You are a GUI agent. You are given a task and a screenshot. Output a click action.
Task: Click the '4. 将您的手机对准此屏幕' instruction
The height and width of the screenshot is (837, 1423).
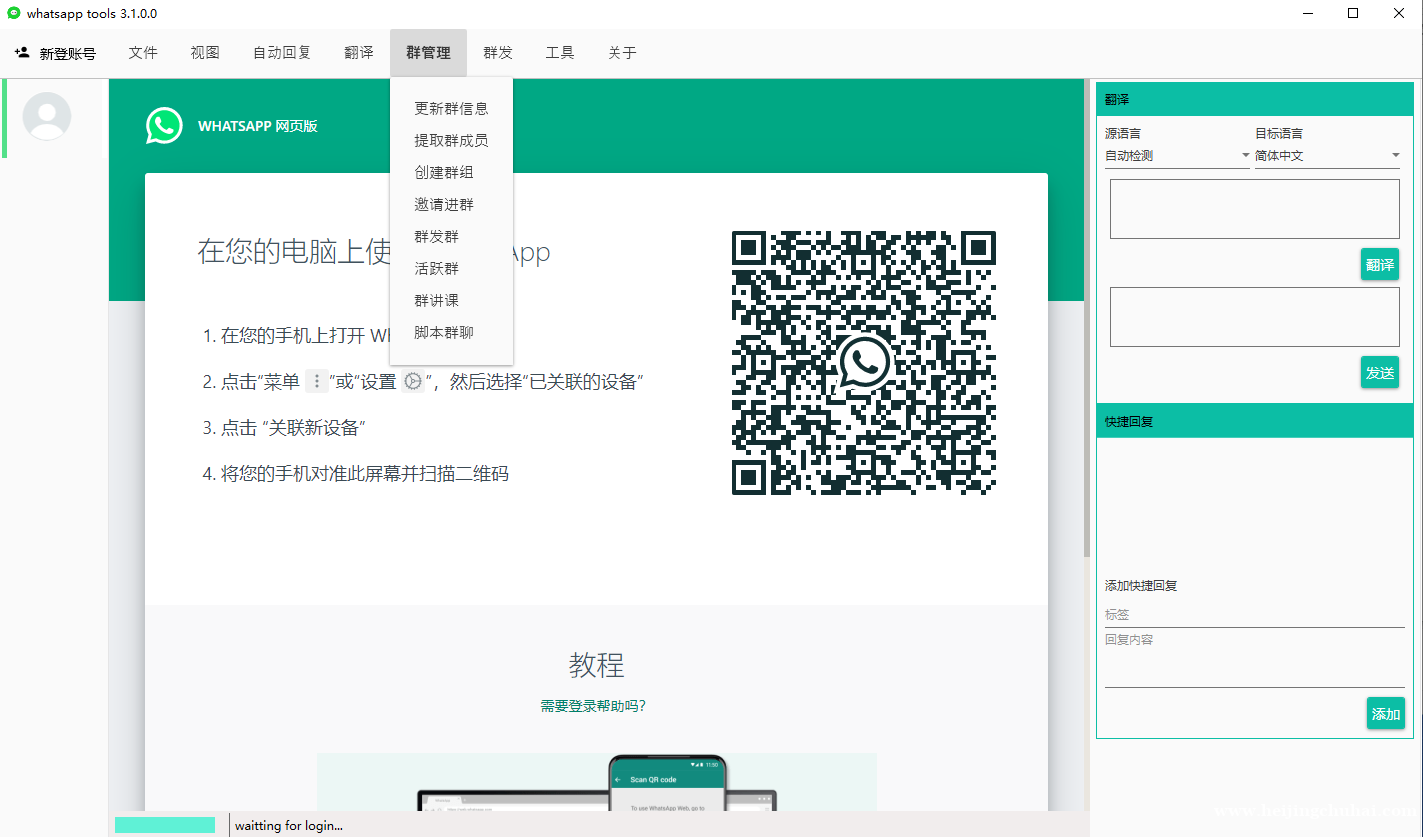[x=356, y=473]
